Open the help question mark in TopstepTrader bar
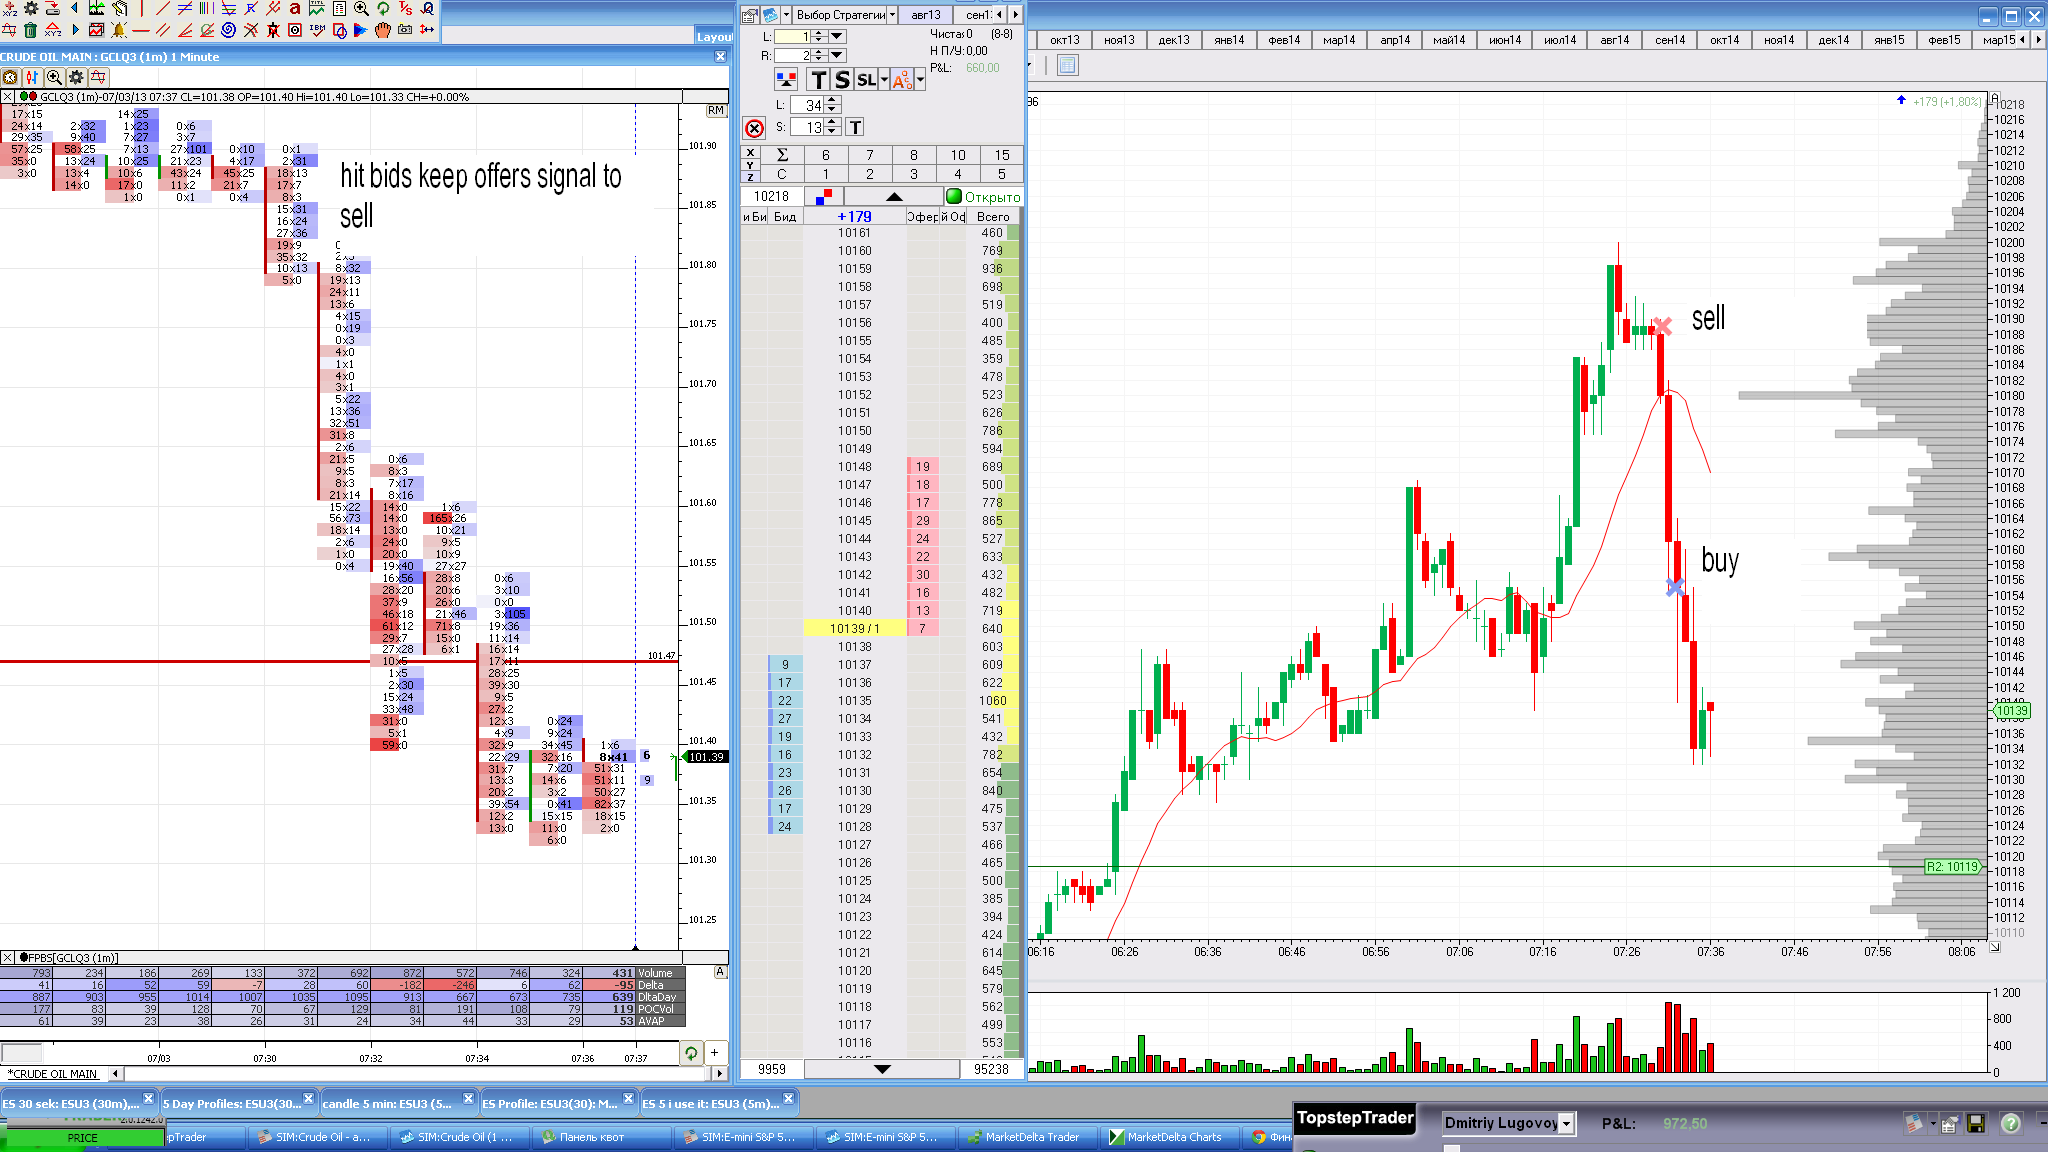 click(x=2011, y=1124)
